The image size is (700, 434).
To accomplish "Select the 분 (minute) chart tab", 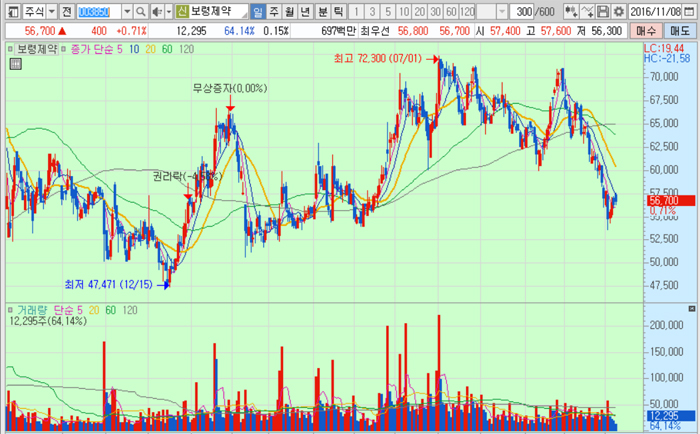I will point(322,11).
